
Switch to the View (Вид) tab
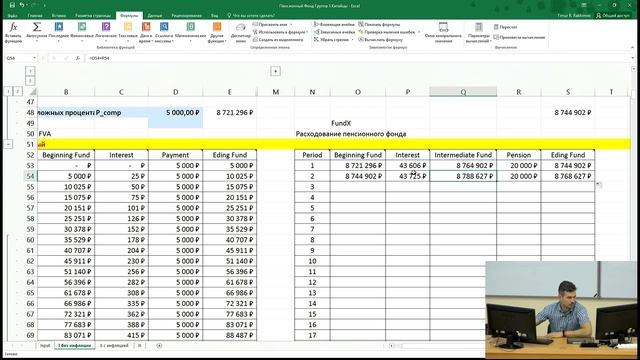click(214, 16)
